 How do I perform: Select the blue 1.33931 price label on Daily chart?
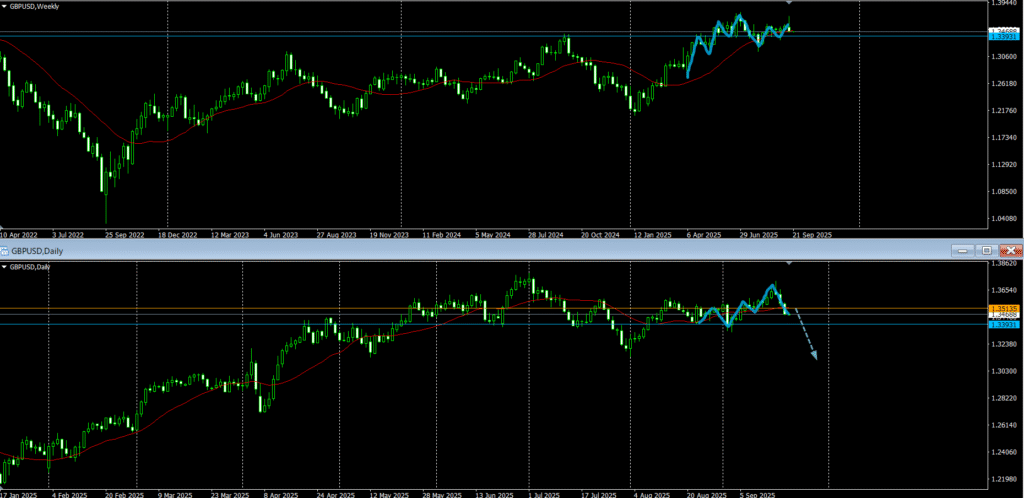click(1002, 324)
